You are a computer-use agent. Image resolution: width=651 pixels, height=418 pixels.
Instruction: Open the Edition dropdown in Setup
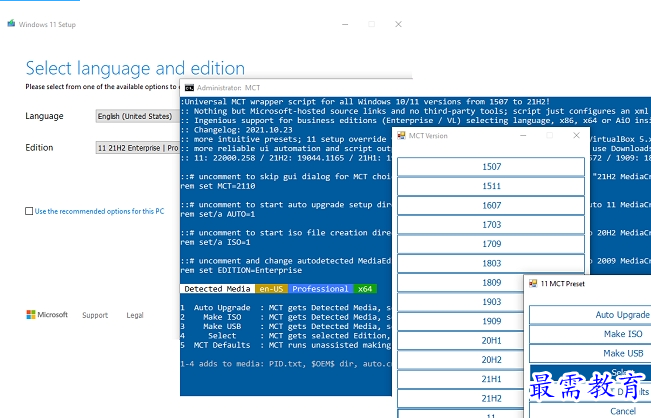coord(137,148)
